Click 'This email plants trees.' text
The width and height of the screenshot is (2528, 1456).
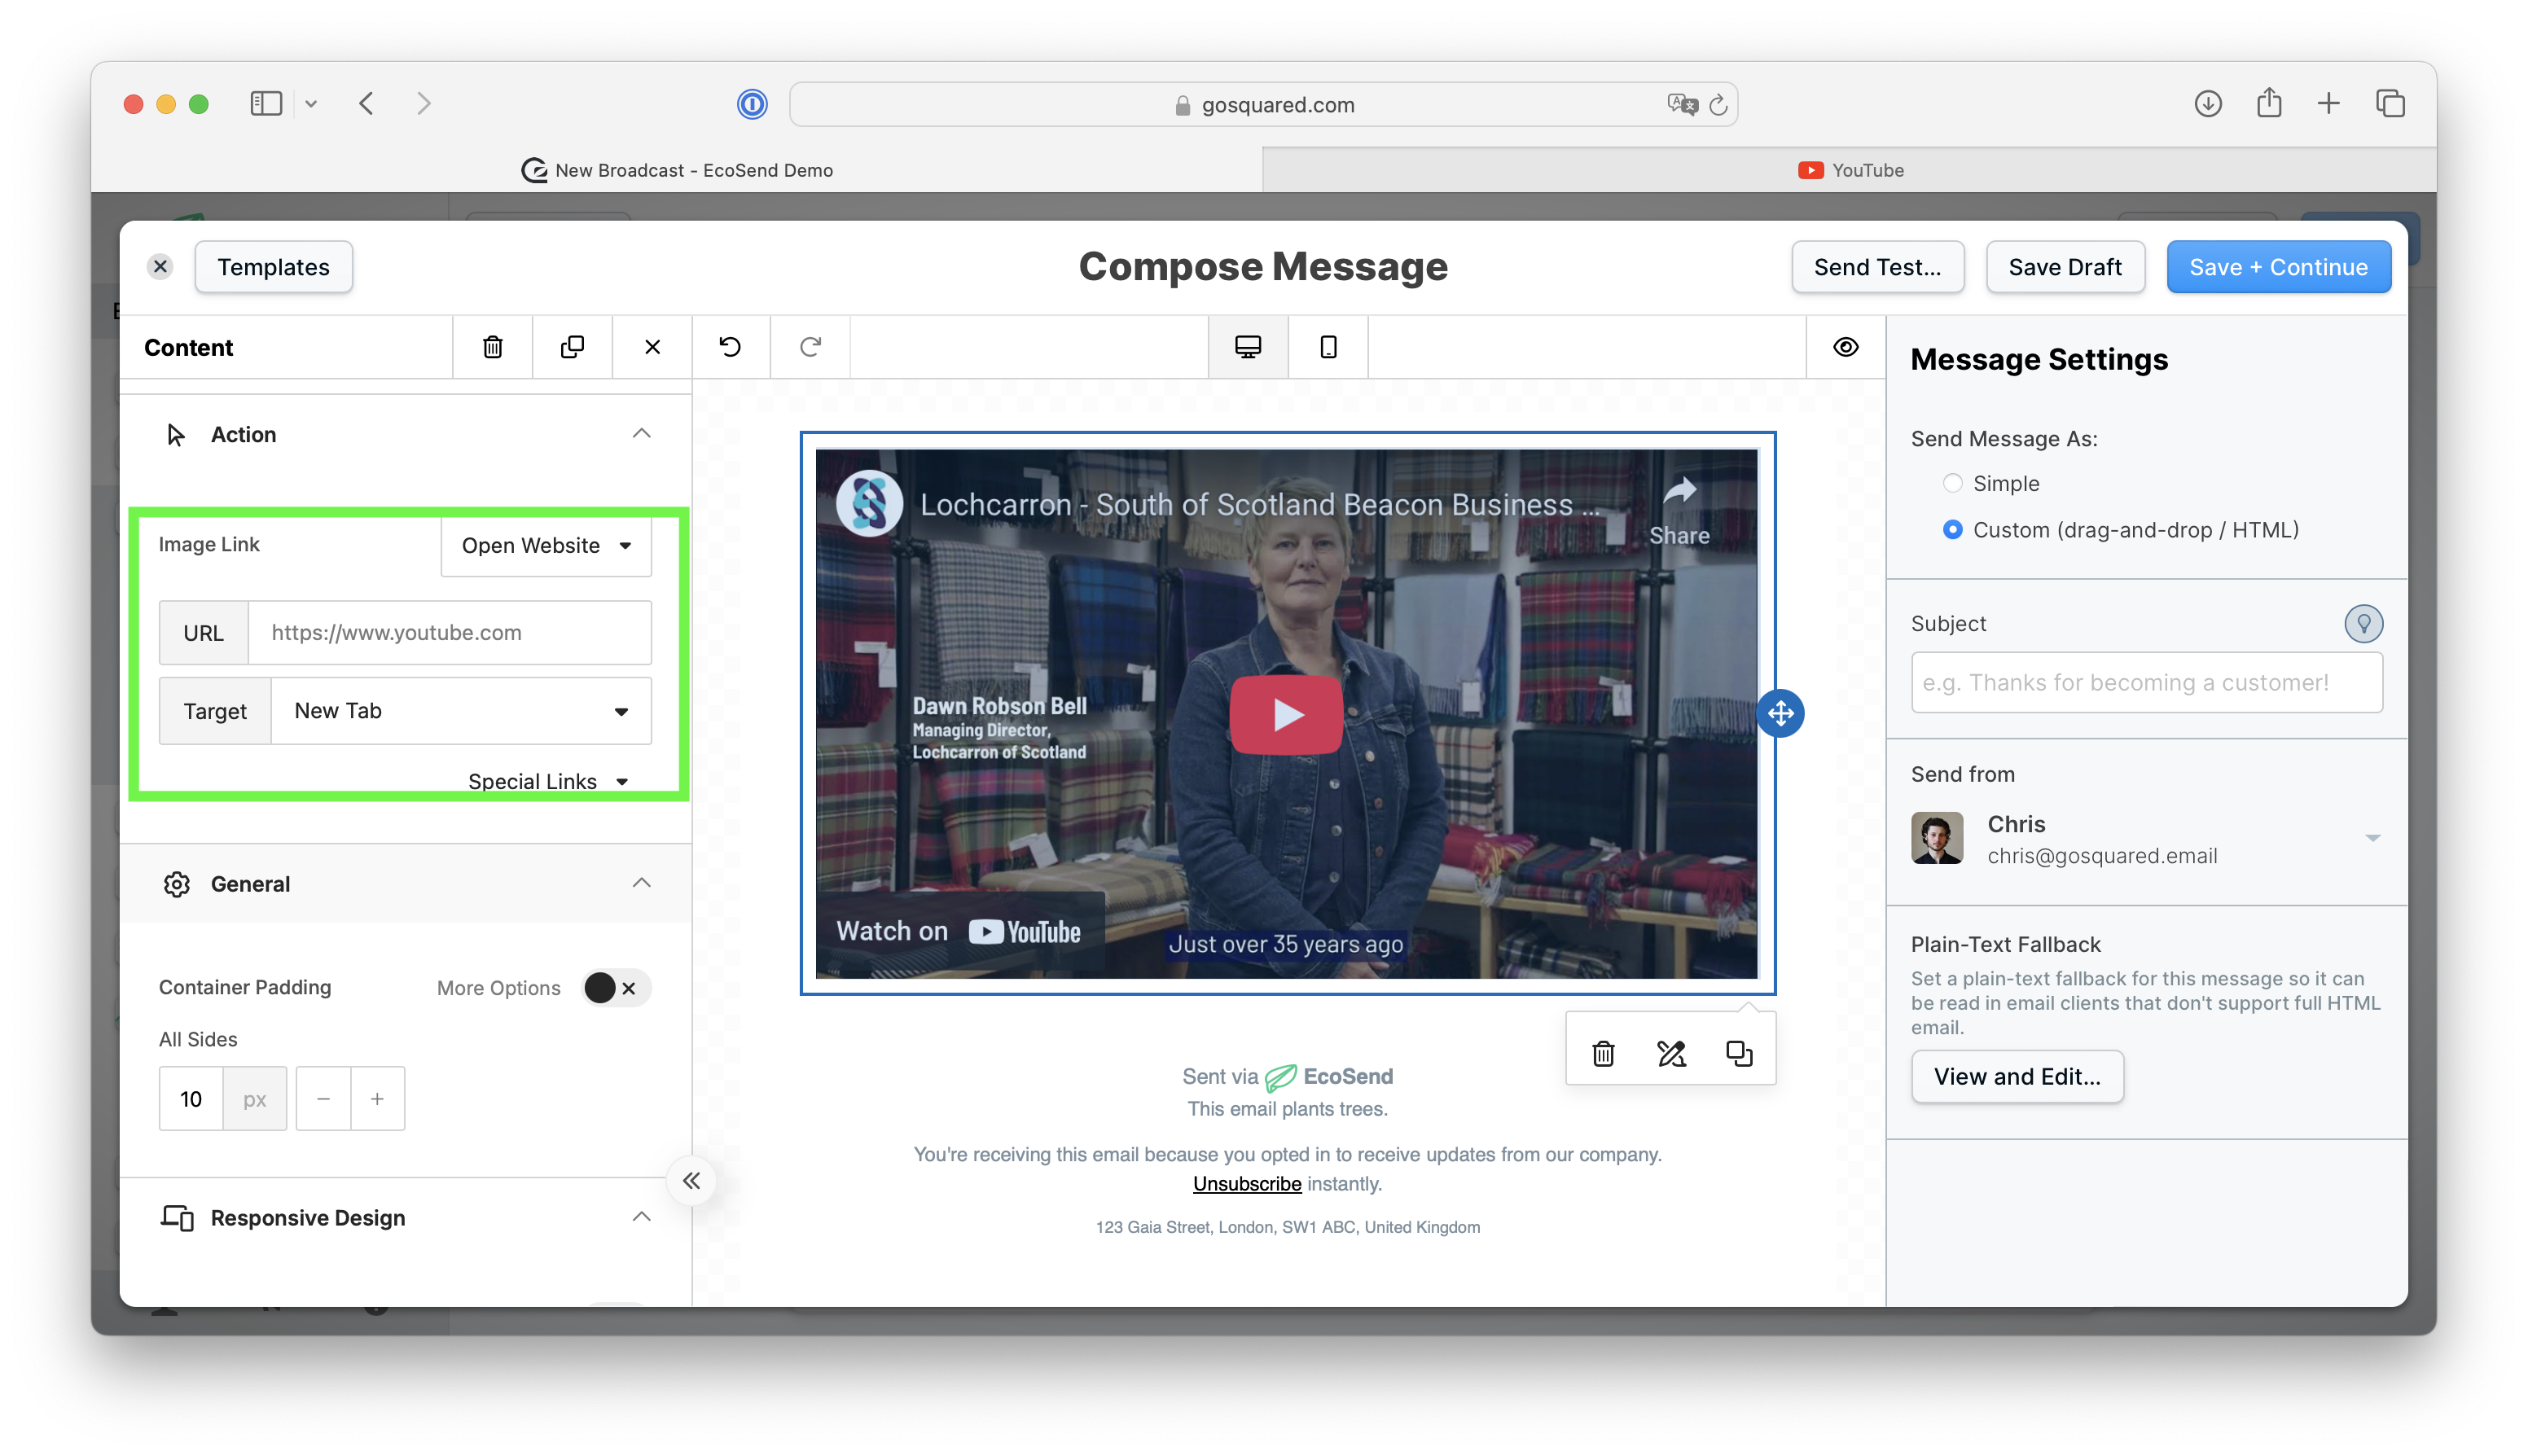click(x=1287, y=1109)
